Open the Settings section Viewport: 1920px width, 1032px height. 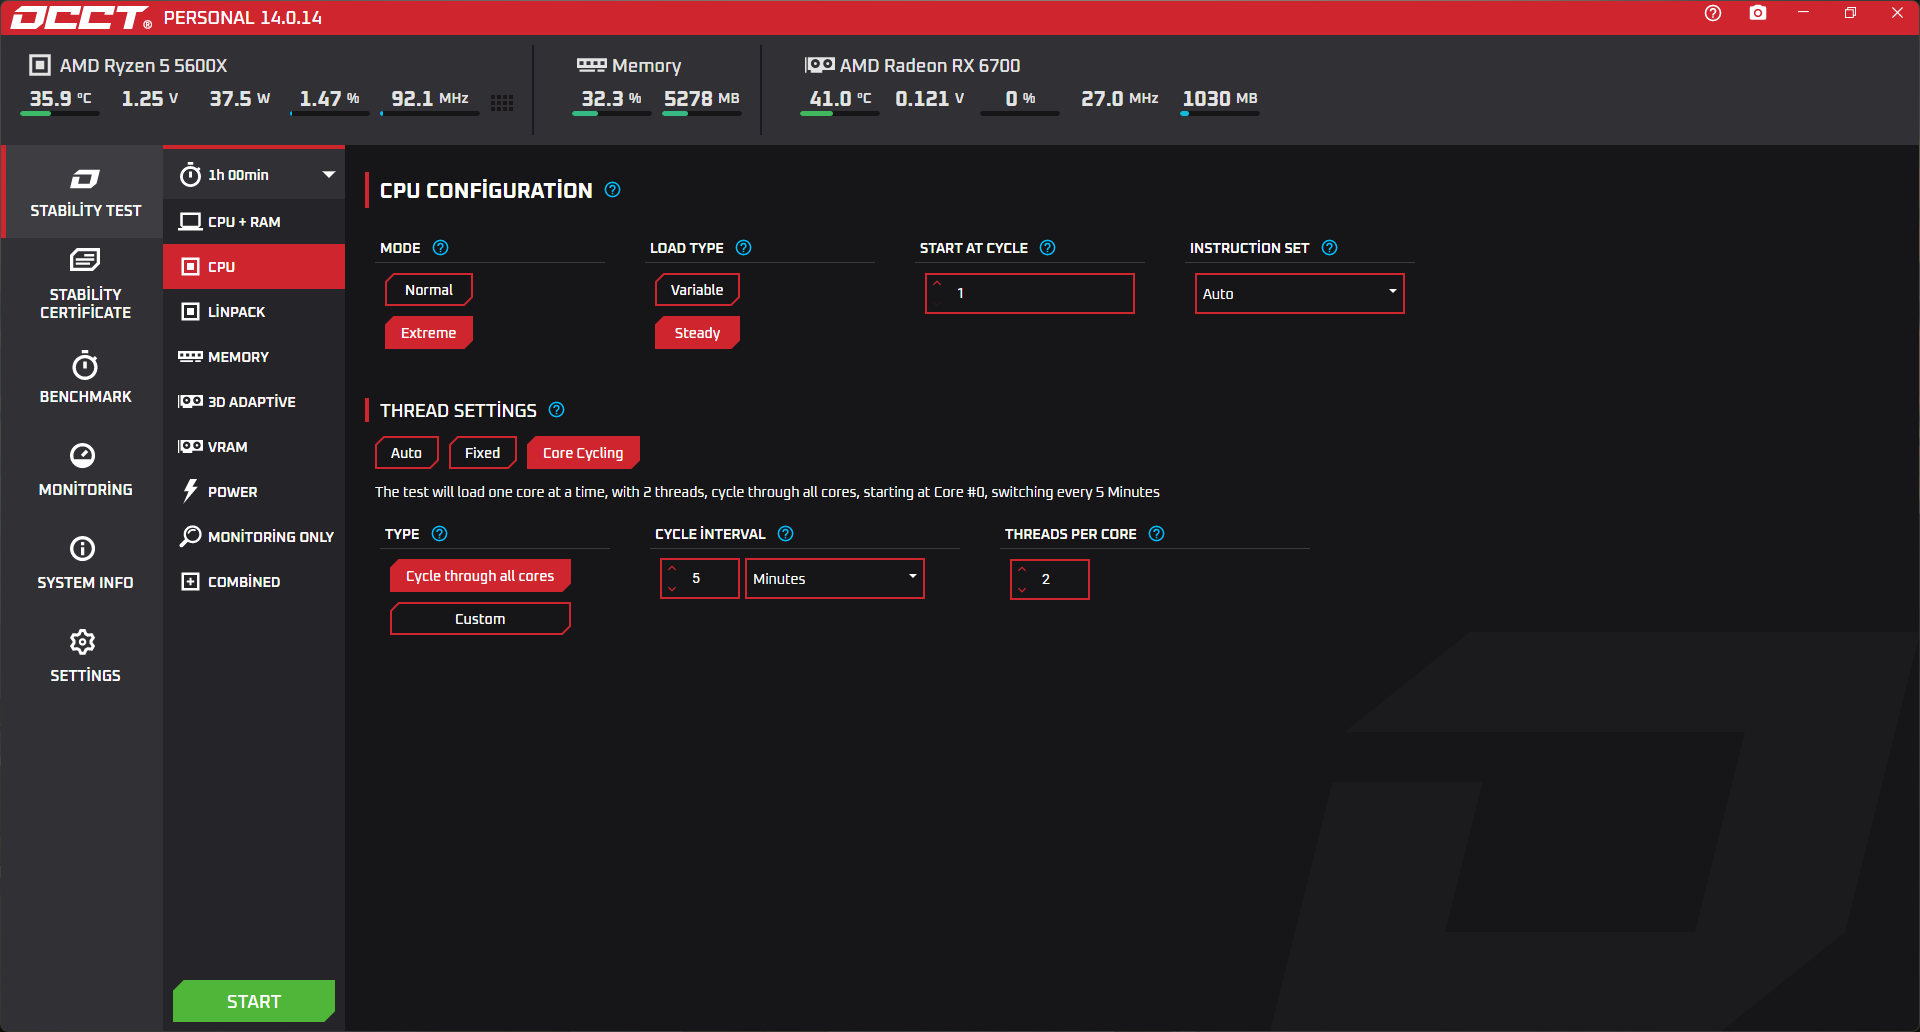85,656
